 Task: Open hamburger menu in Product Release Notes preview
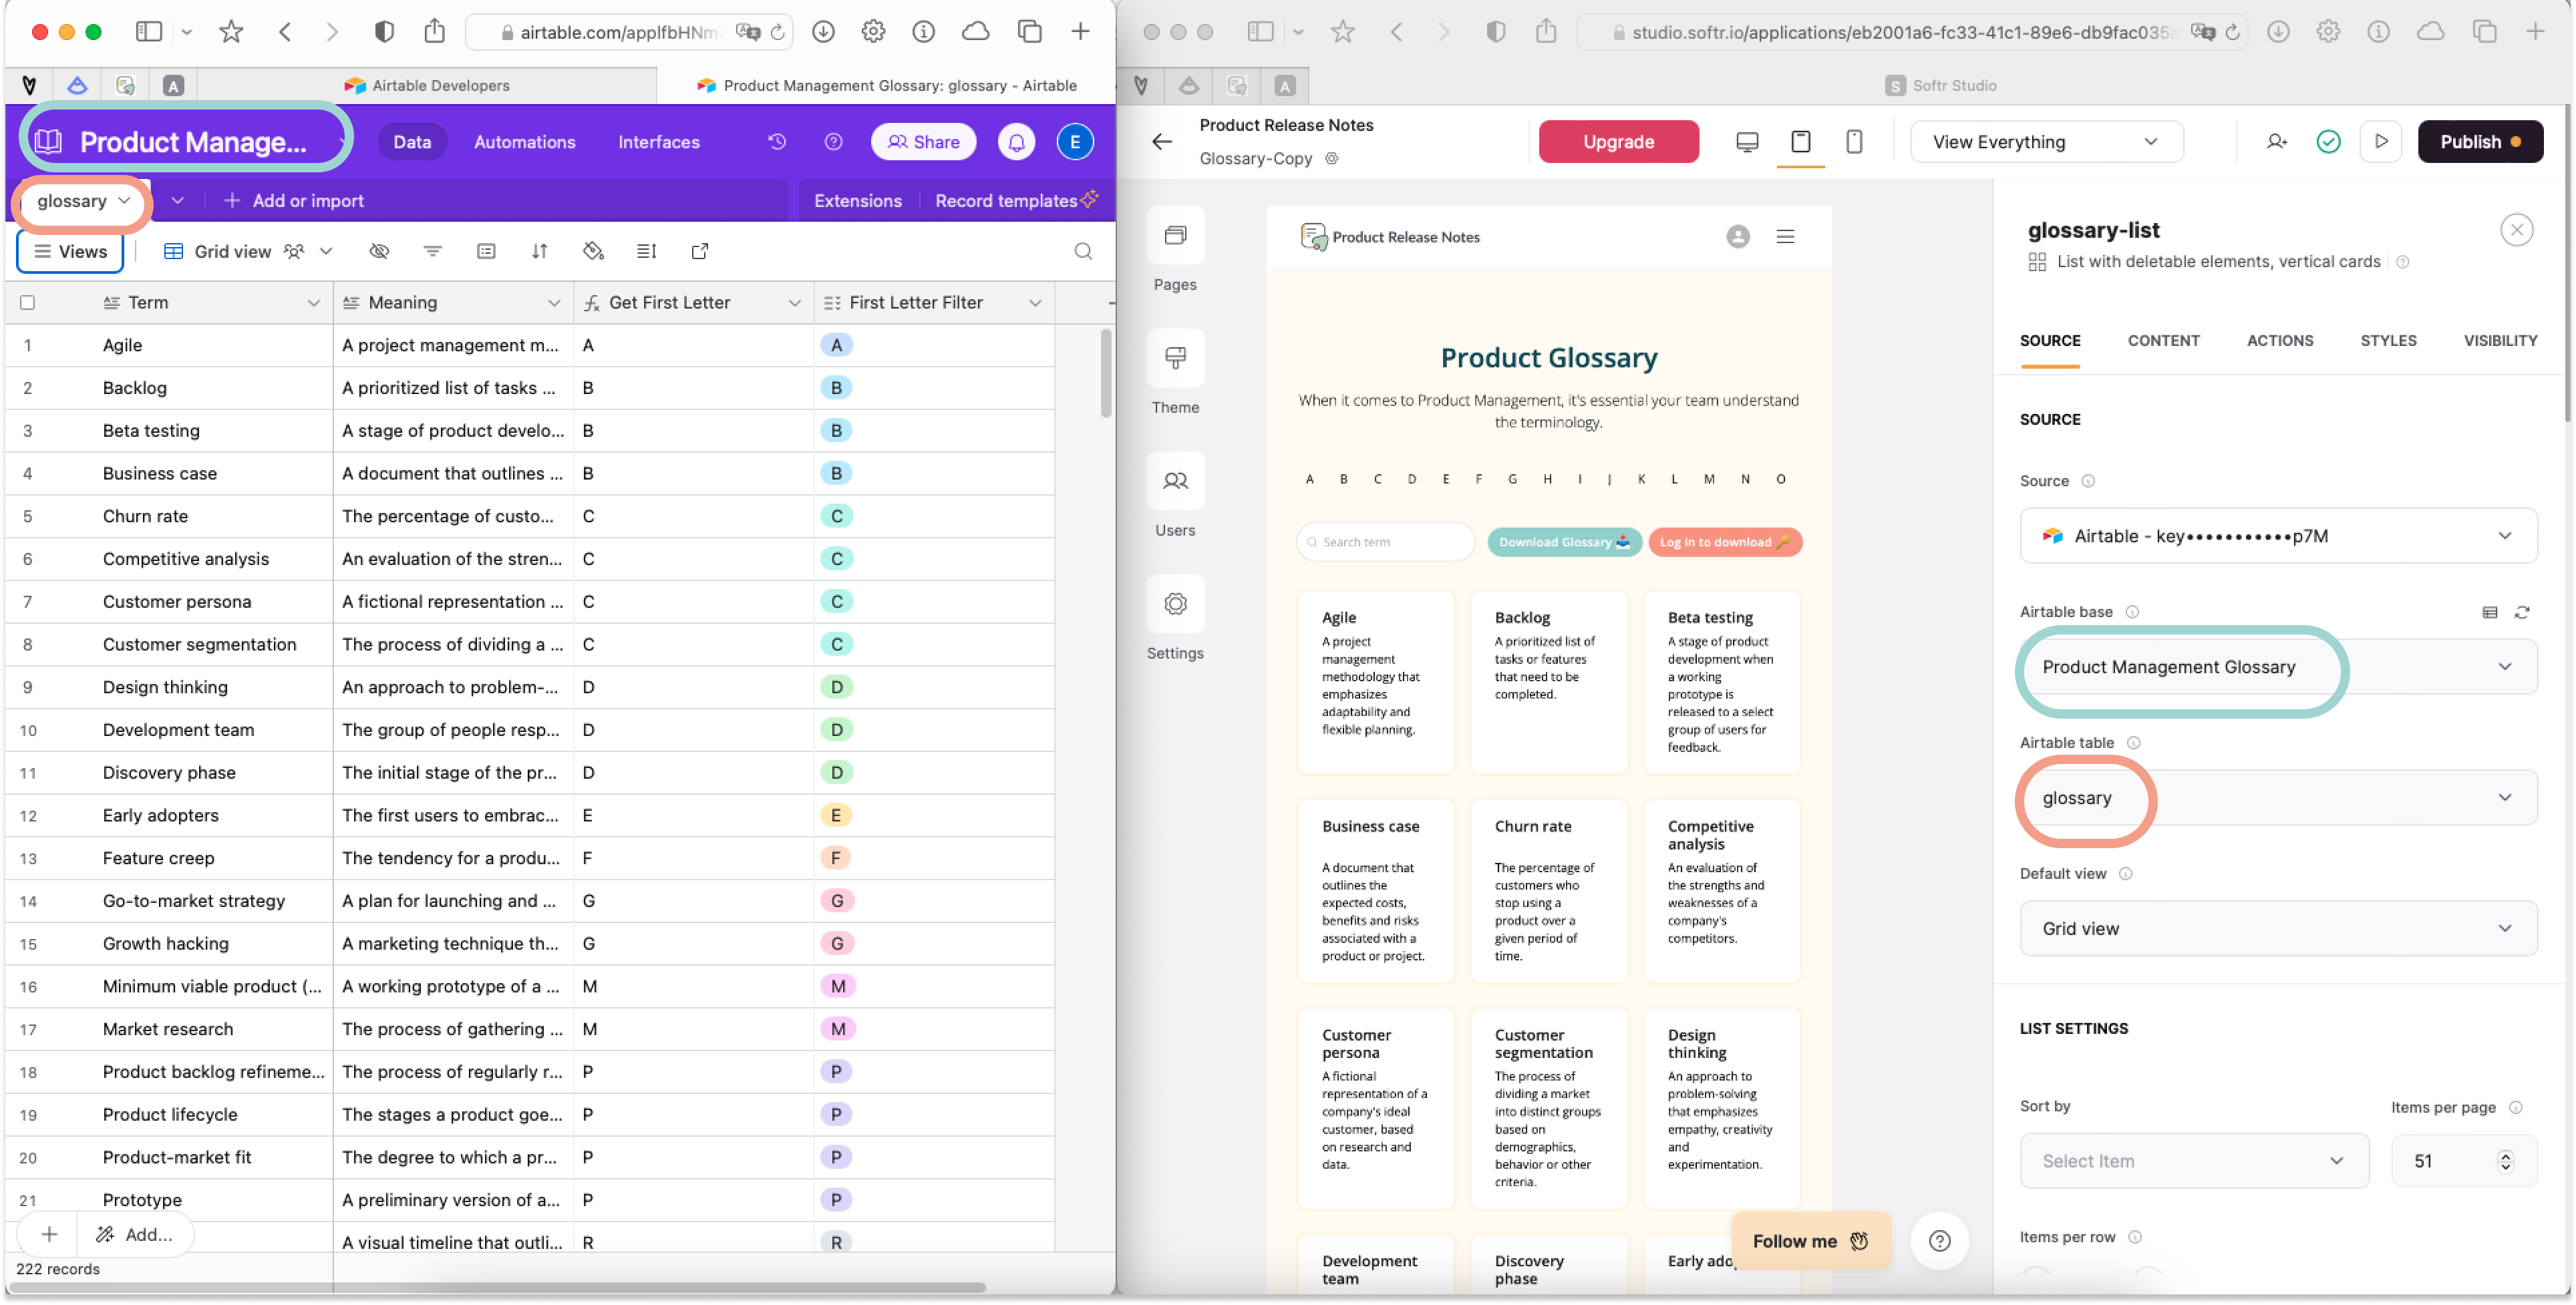click(1785, 237)
